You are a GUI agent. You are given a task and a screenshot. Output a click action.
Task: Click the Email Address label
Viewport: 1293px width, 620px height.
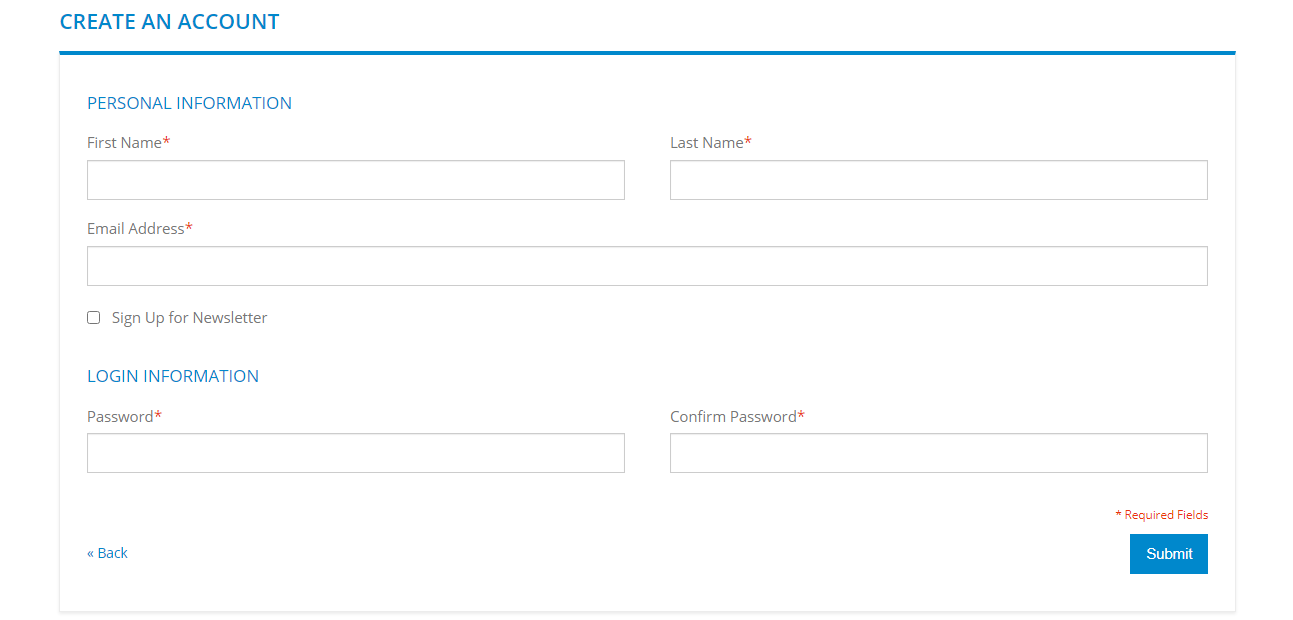(135, 229)
